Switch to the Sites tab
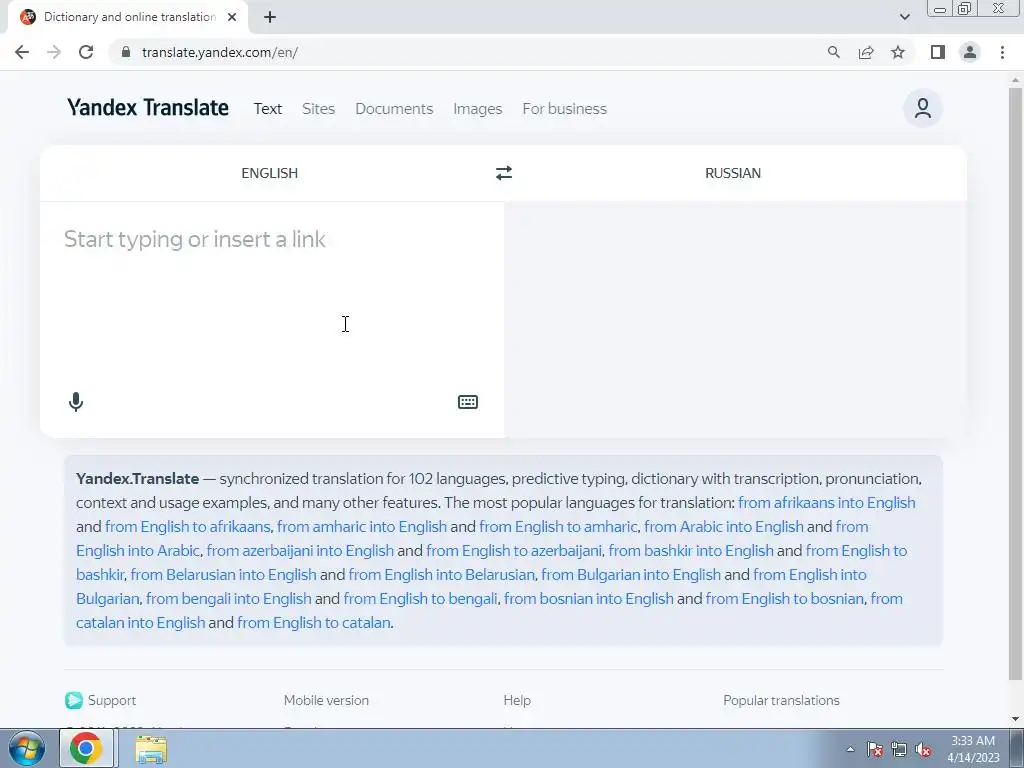 (318, 108)
